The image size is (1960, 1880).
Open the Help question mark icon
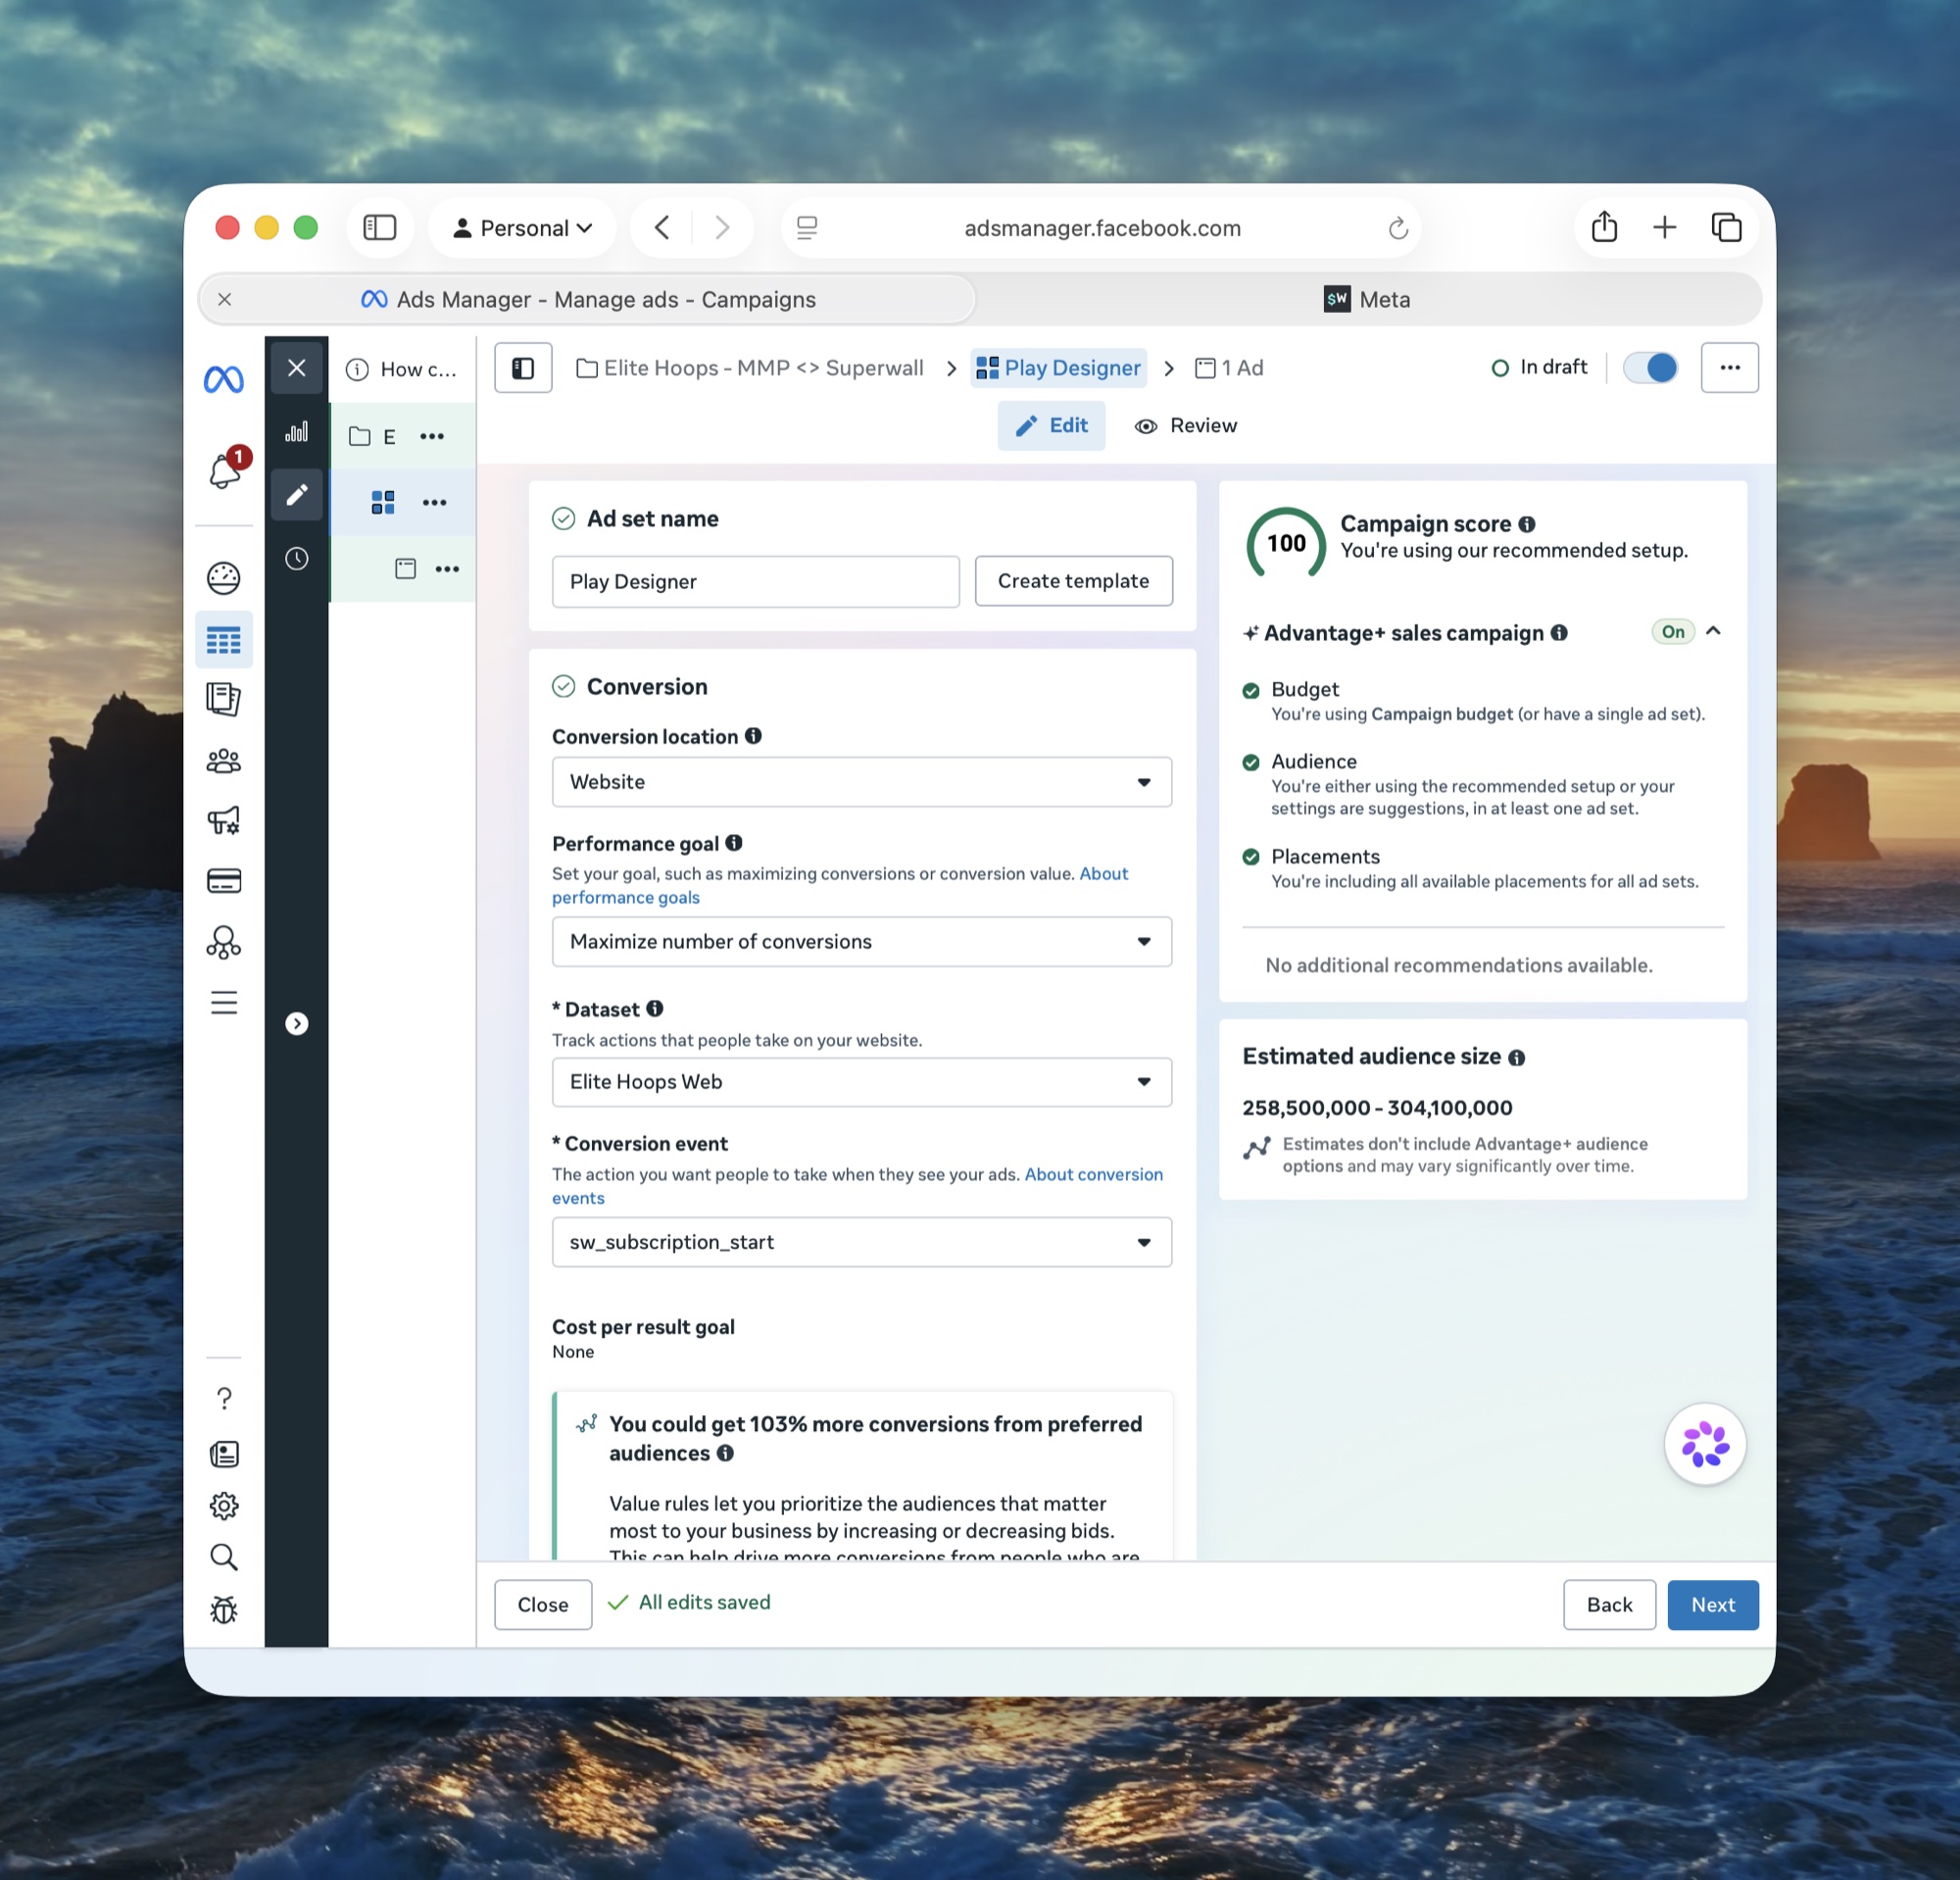224,1397
